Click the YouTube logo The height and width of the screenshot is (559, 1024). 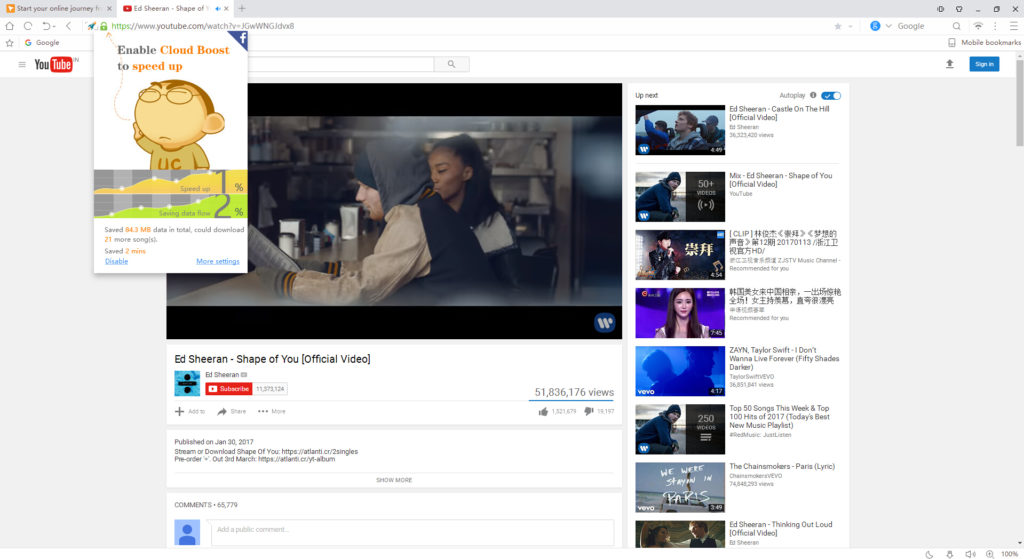(x=54, y=64)
